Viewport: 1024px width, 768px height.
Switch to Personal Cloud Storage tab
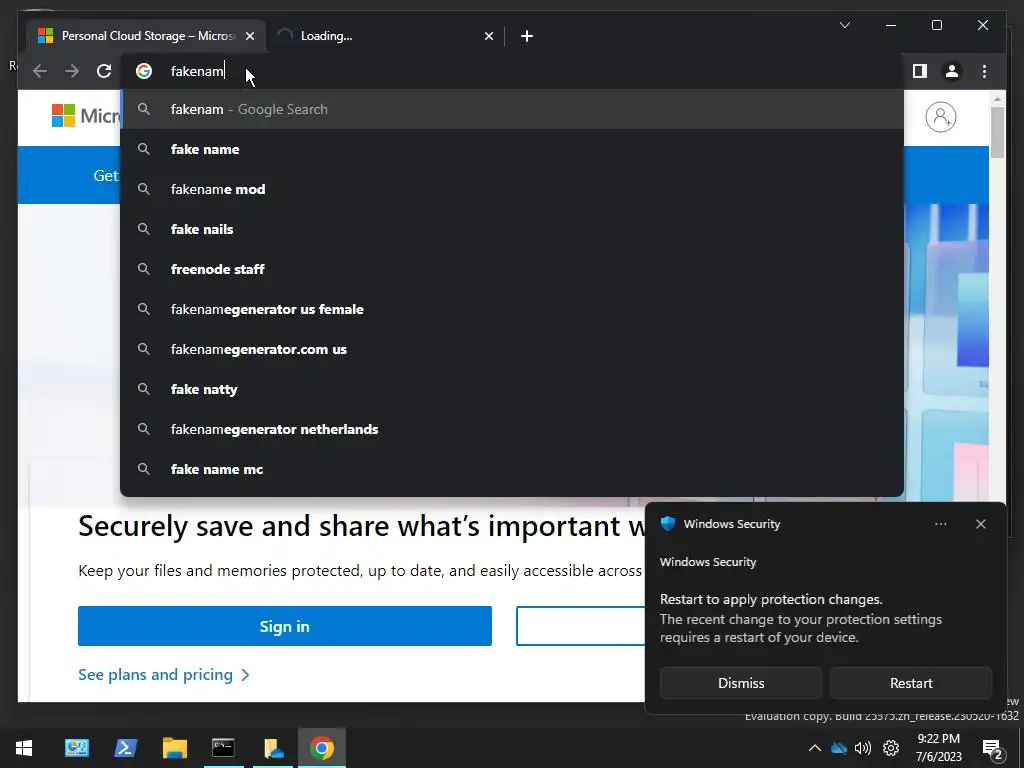[x=146, y=36]
